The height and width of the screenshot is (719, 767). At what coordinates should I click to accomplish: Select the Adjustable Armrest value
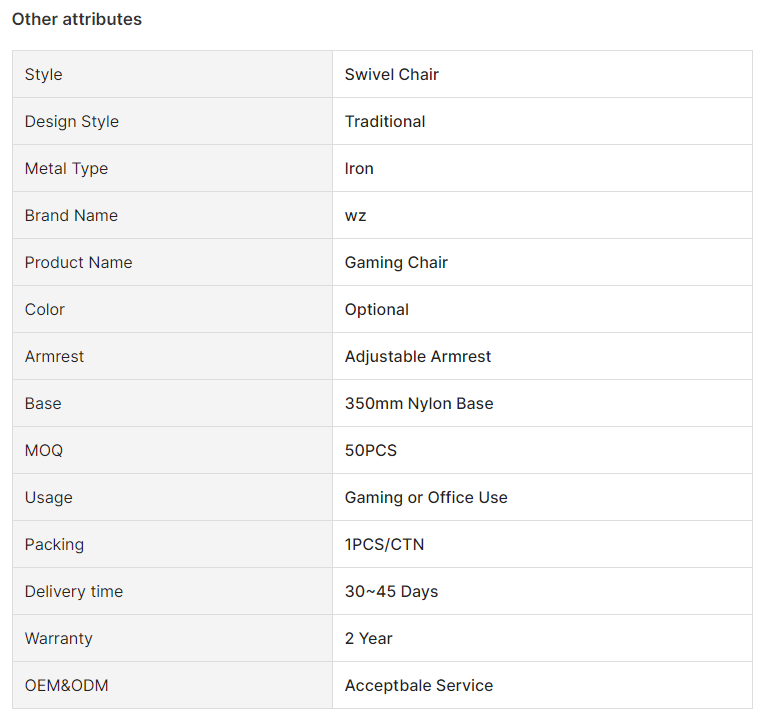pyautogui.click(x=418, y=357)
